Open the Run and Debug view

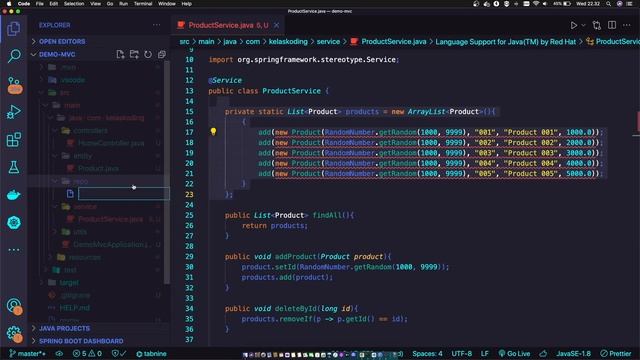pyautogui.click(x=13, y=112)
